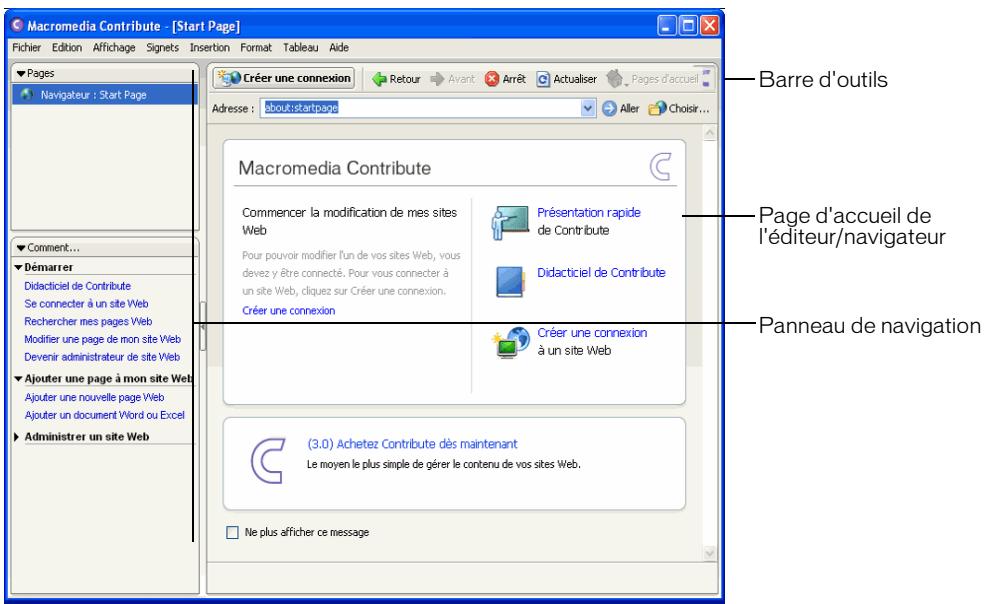
Task: Click the scrollbar down arrow
Action: click(710, 553)
